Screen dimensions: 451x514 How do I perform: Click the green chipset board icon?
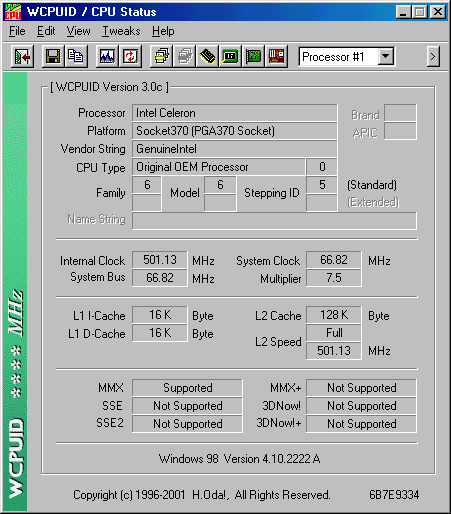[230, 56]
